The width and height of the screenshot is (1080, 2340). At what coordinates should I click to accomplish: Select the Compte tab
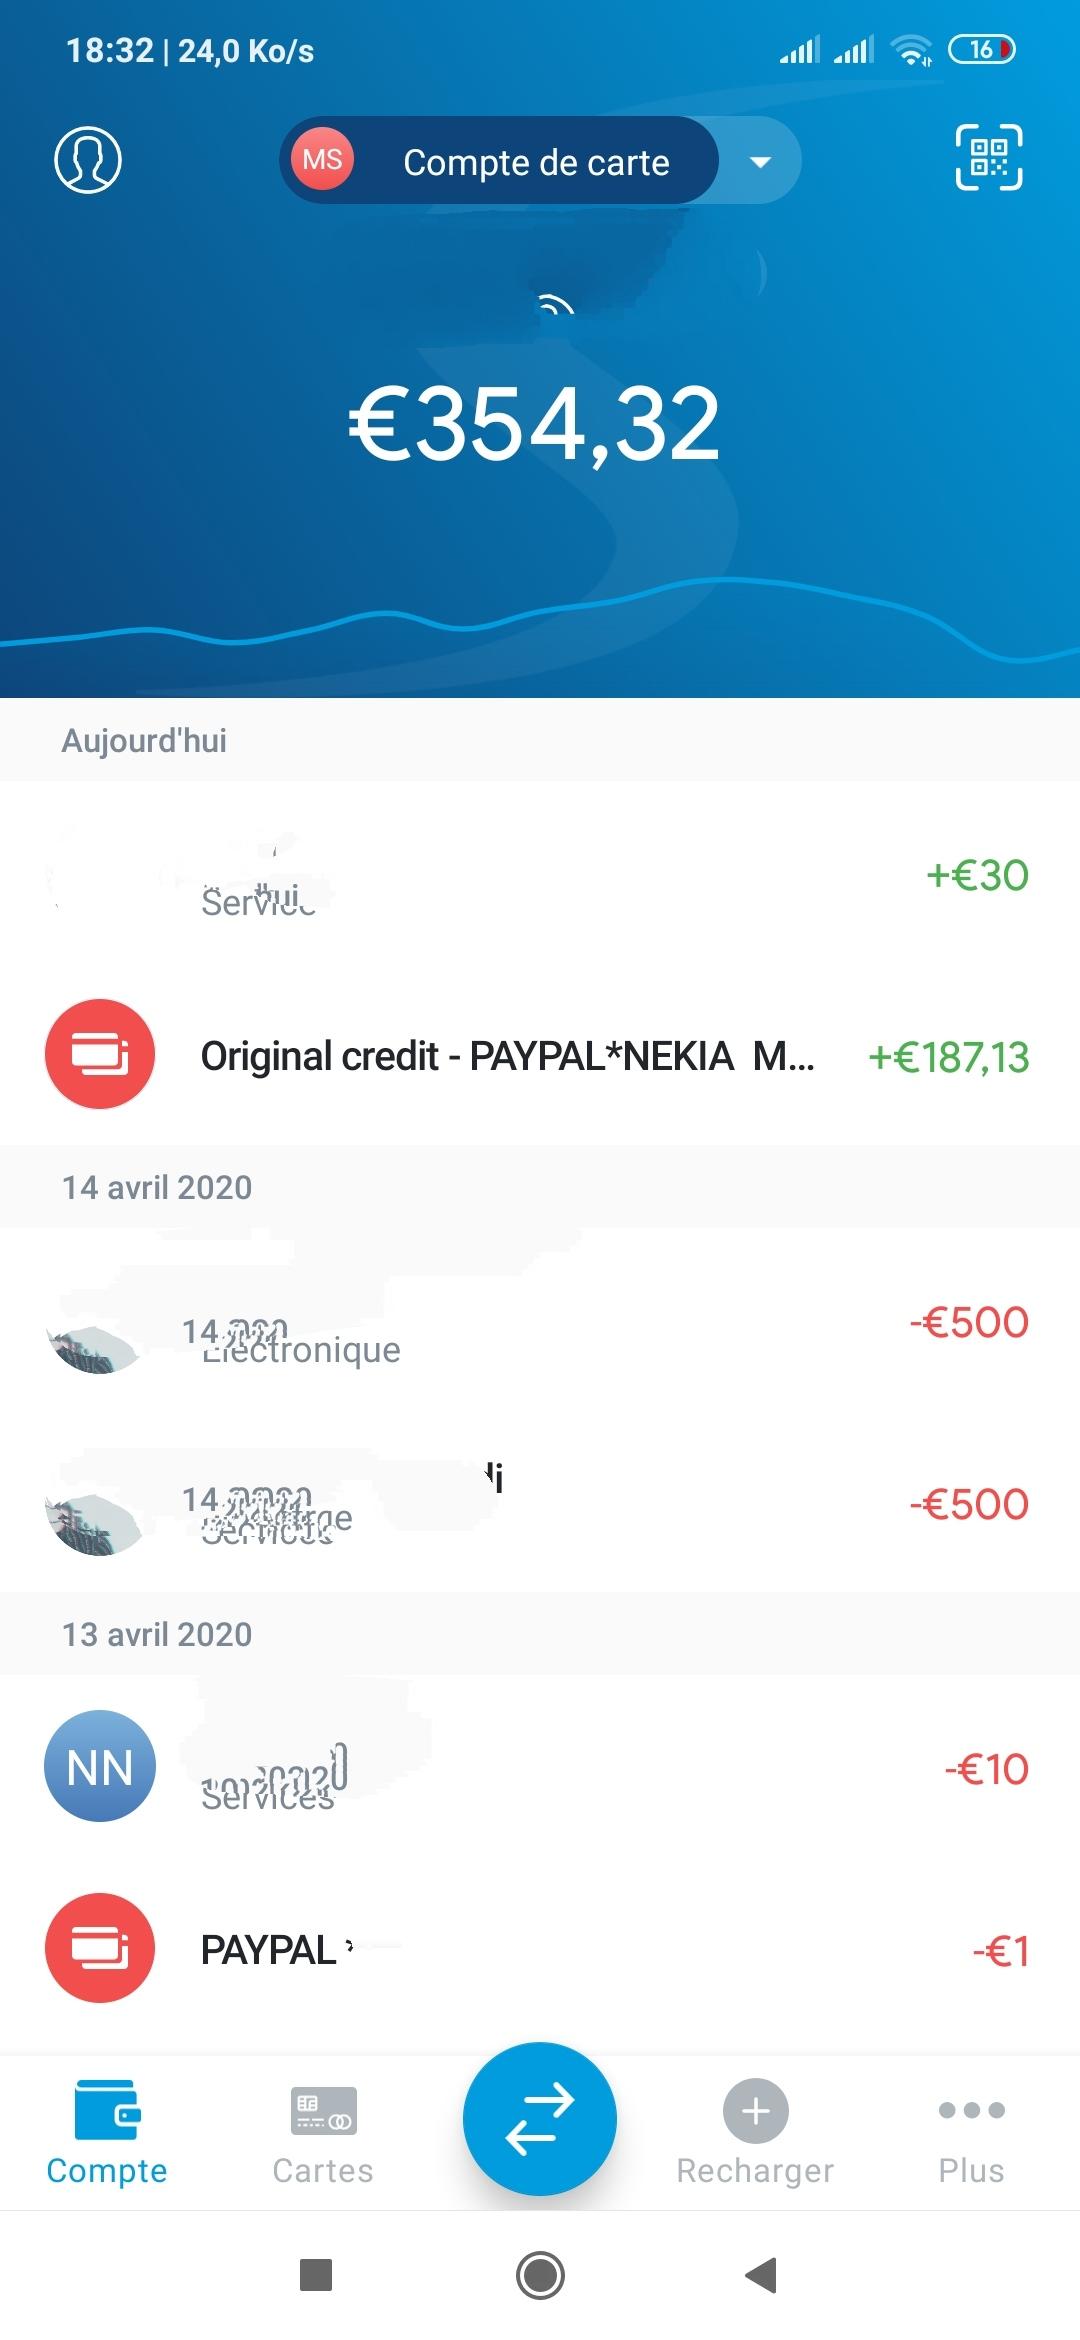point(107,2132)
